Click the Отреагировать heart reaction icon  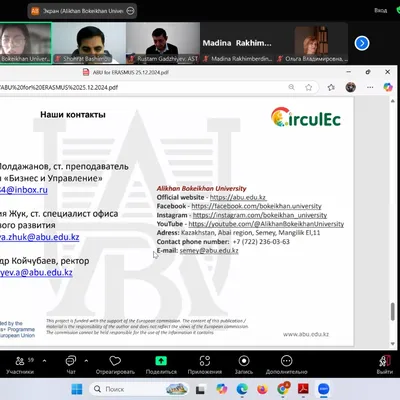tap(115, 361)
